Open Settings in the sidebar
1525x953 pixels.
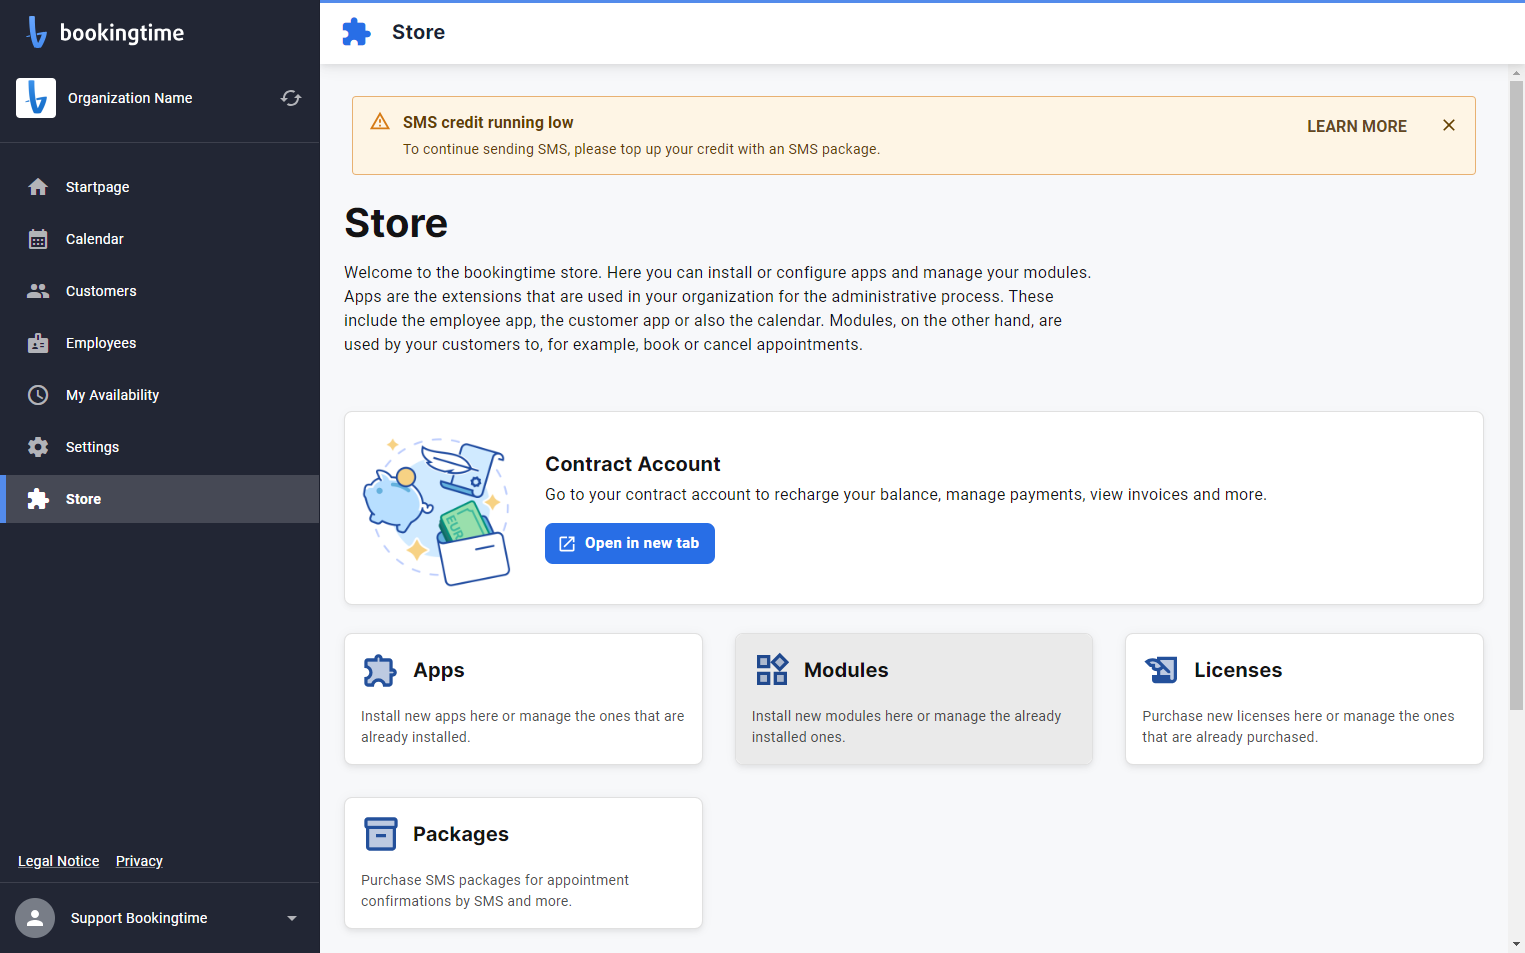coord(160,447)
